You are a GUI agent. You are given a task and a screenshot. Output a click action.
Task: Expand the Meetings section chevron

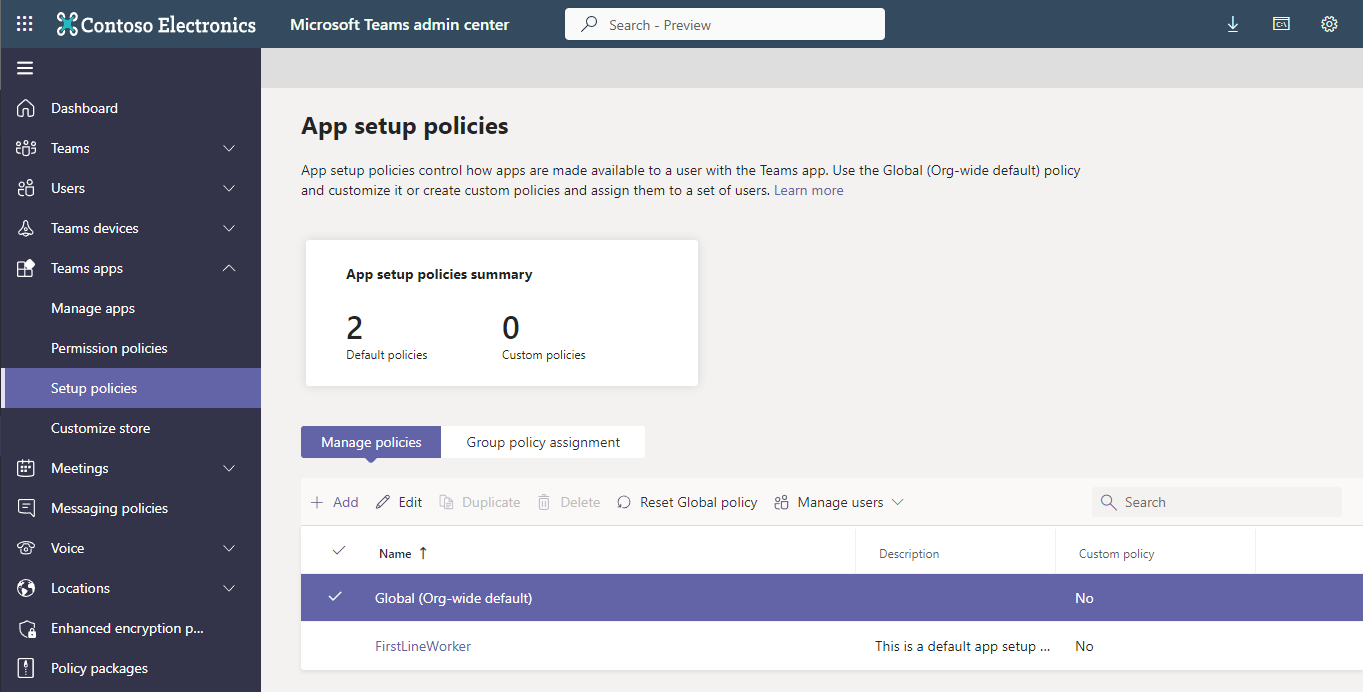229,468
